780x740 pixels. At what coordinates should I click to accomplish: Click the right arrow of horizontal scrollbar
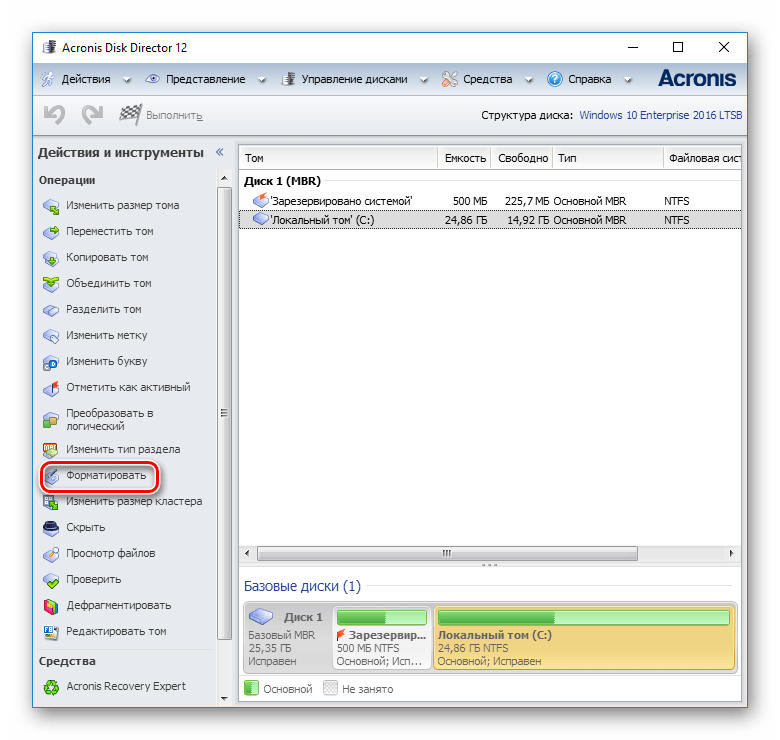731,553
